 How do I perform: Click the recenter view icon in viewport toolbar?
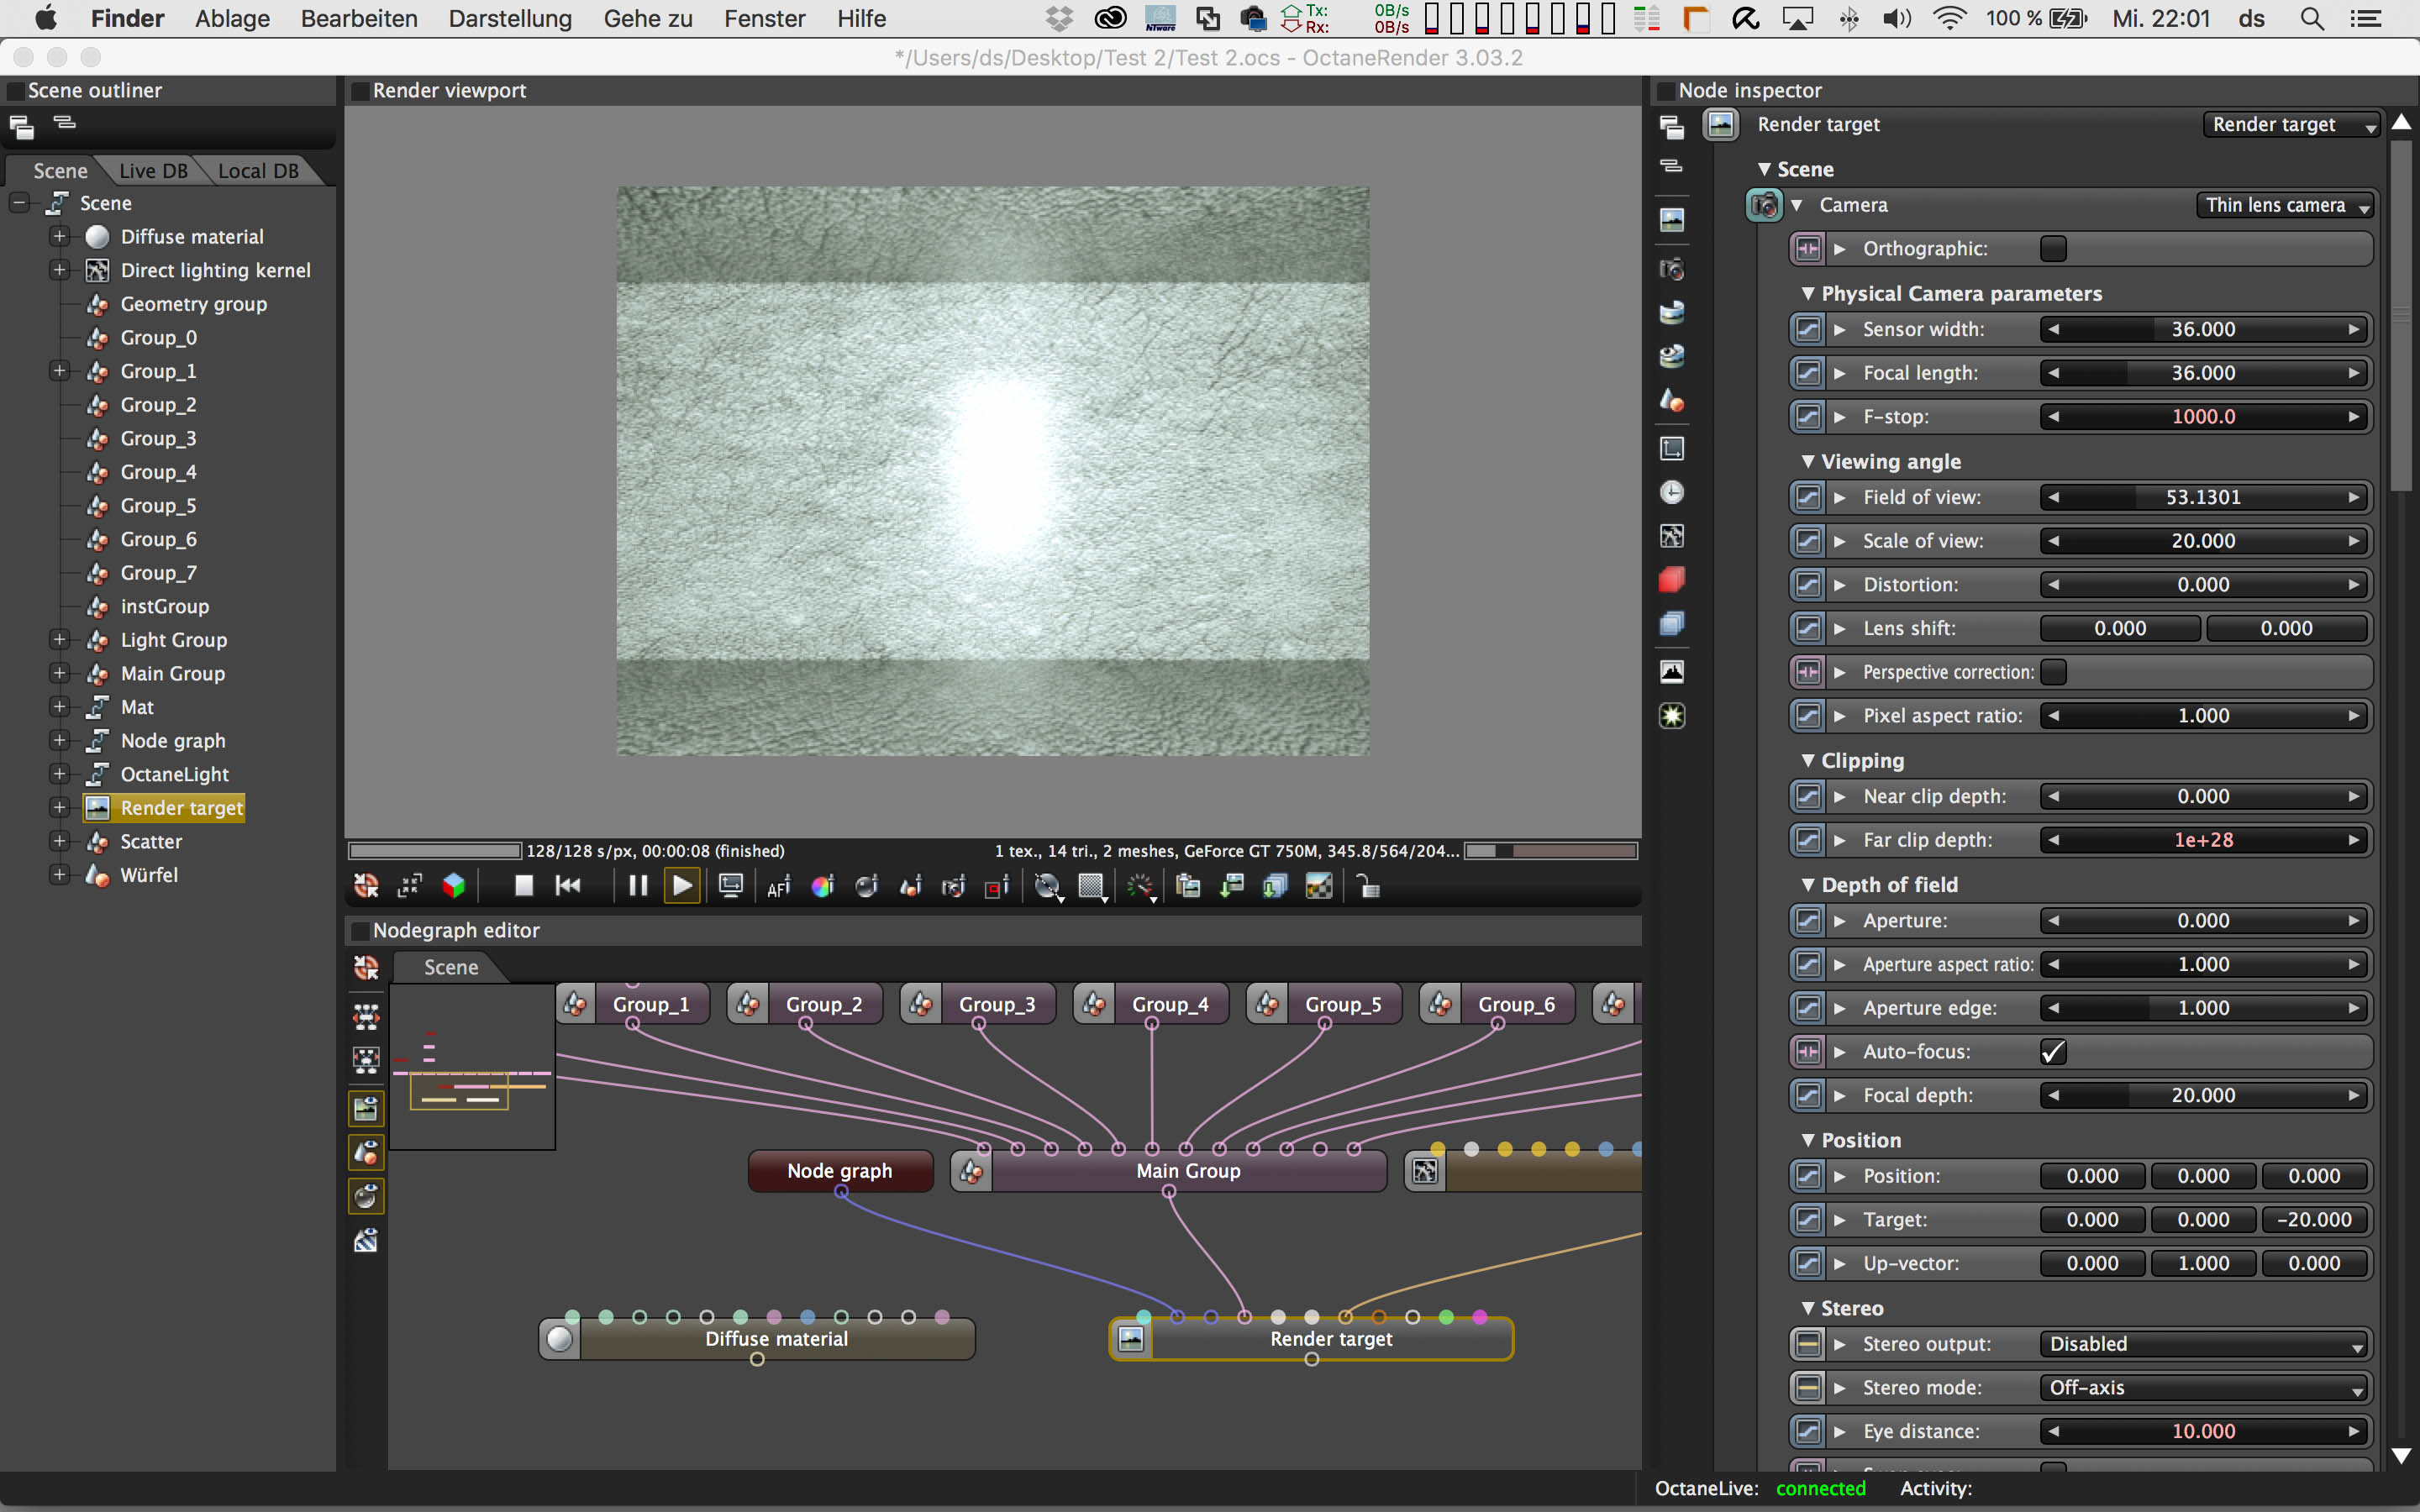tap(366, 886)
